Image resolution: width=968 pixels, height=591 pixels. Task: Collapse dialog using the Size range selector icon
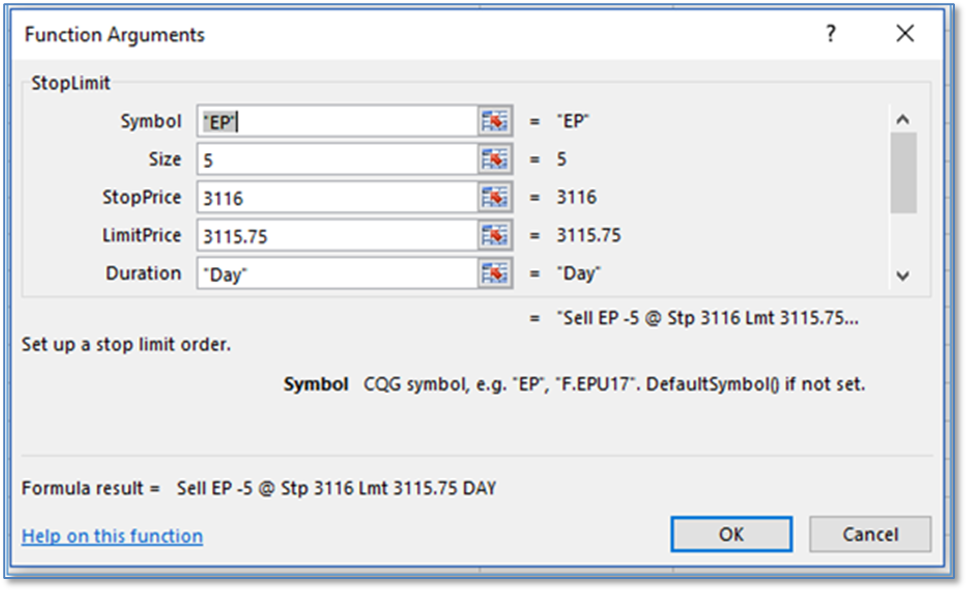click(x=495, y=159)
